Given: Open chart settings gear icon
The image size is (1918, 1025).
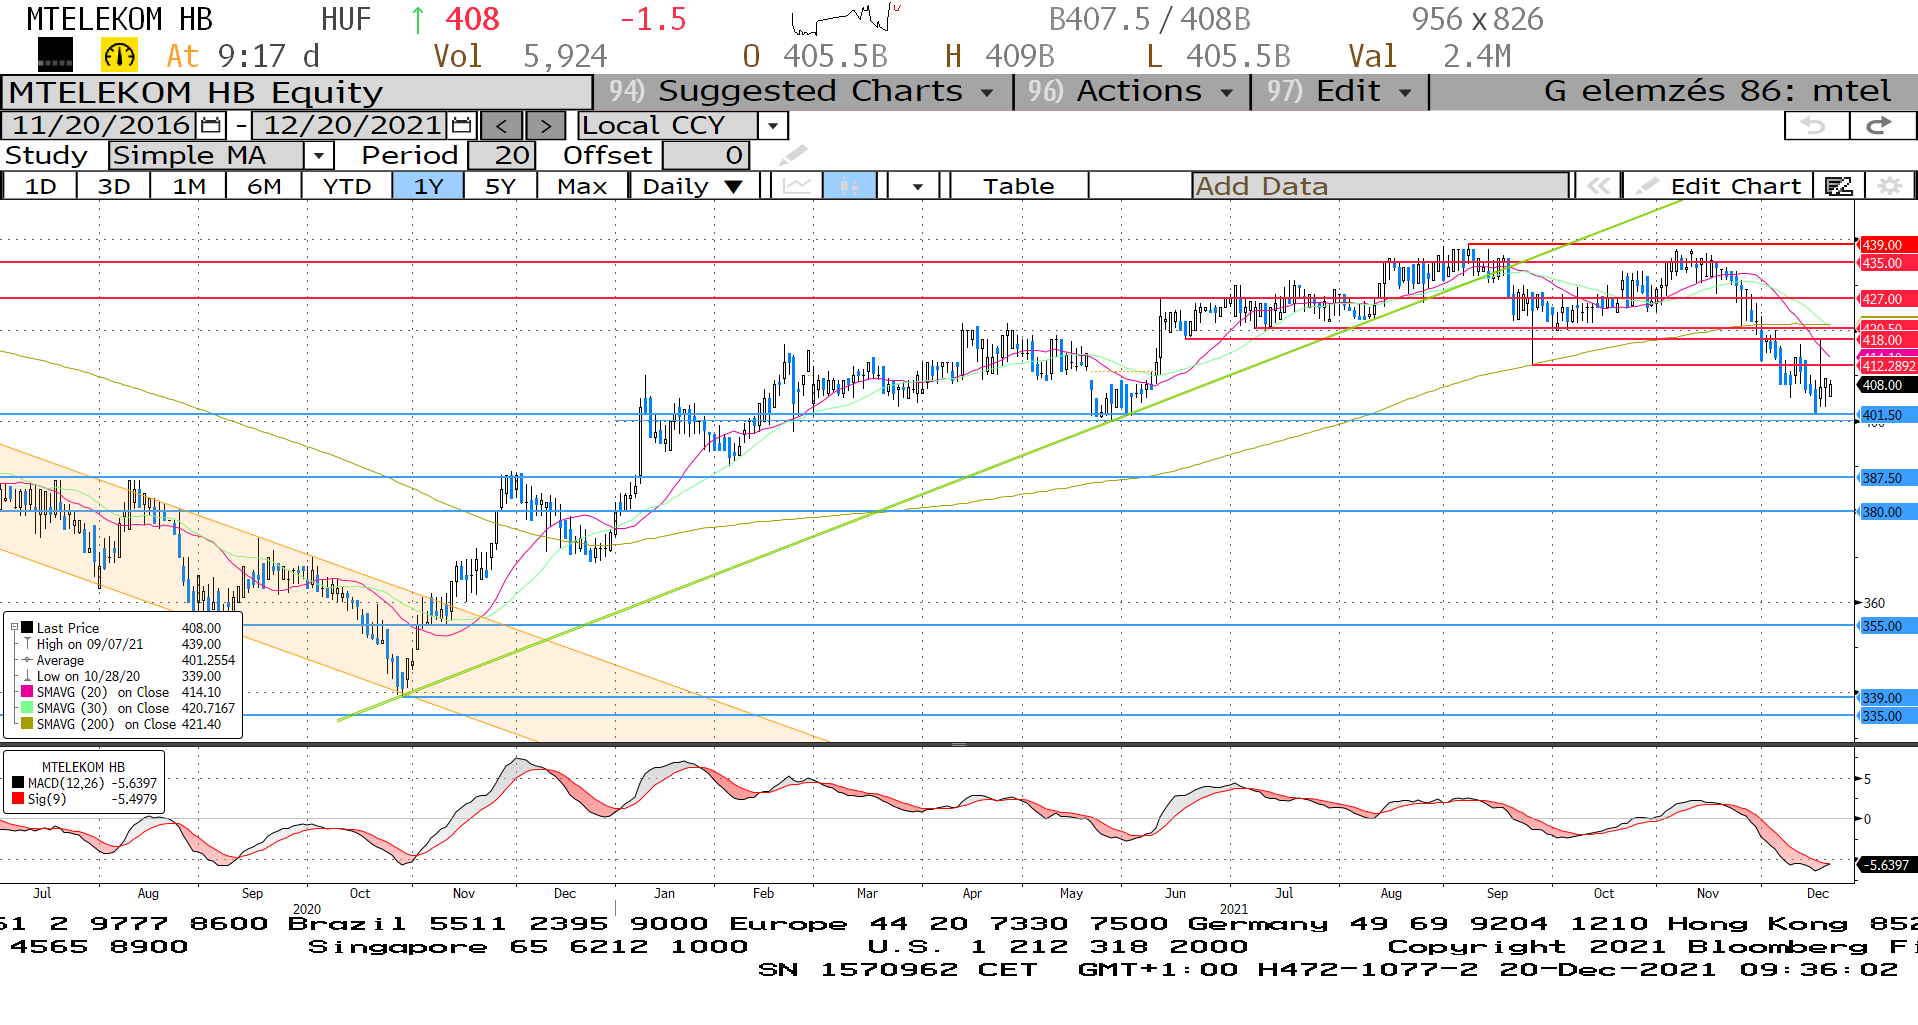Looking at the screenshot, I should 1889,186.
